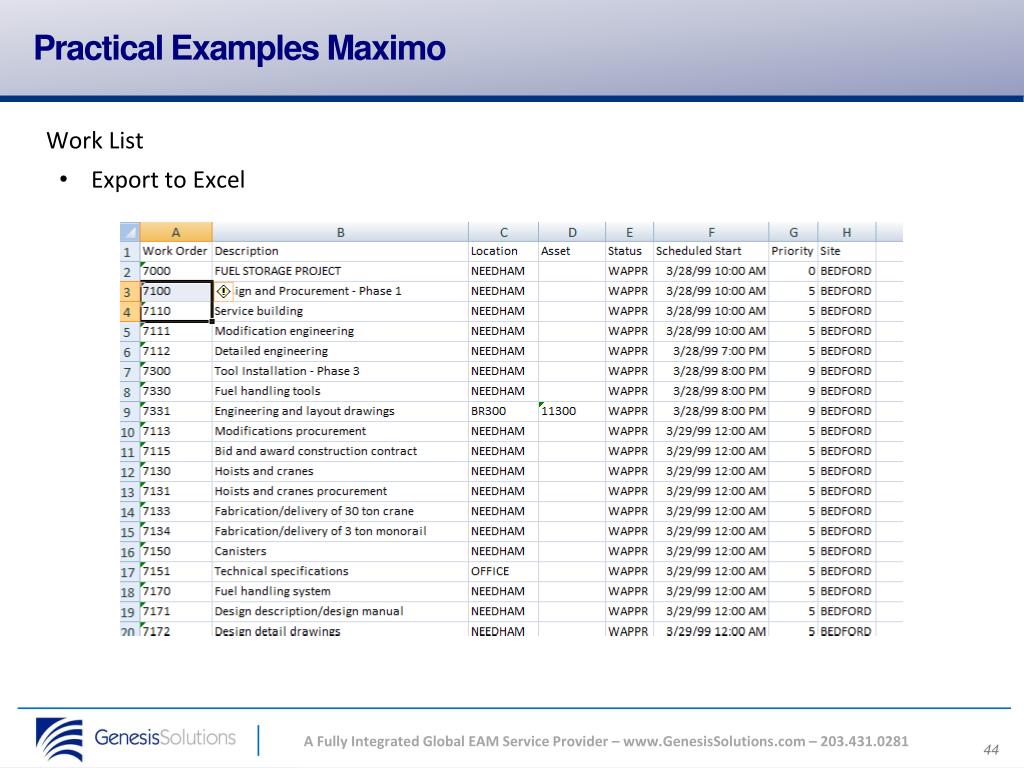Select work order cell 7110
1024x768 pixels.
pyautogui.click(x=176, y=312)
